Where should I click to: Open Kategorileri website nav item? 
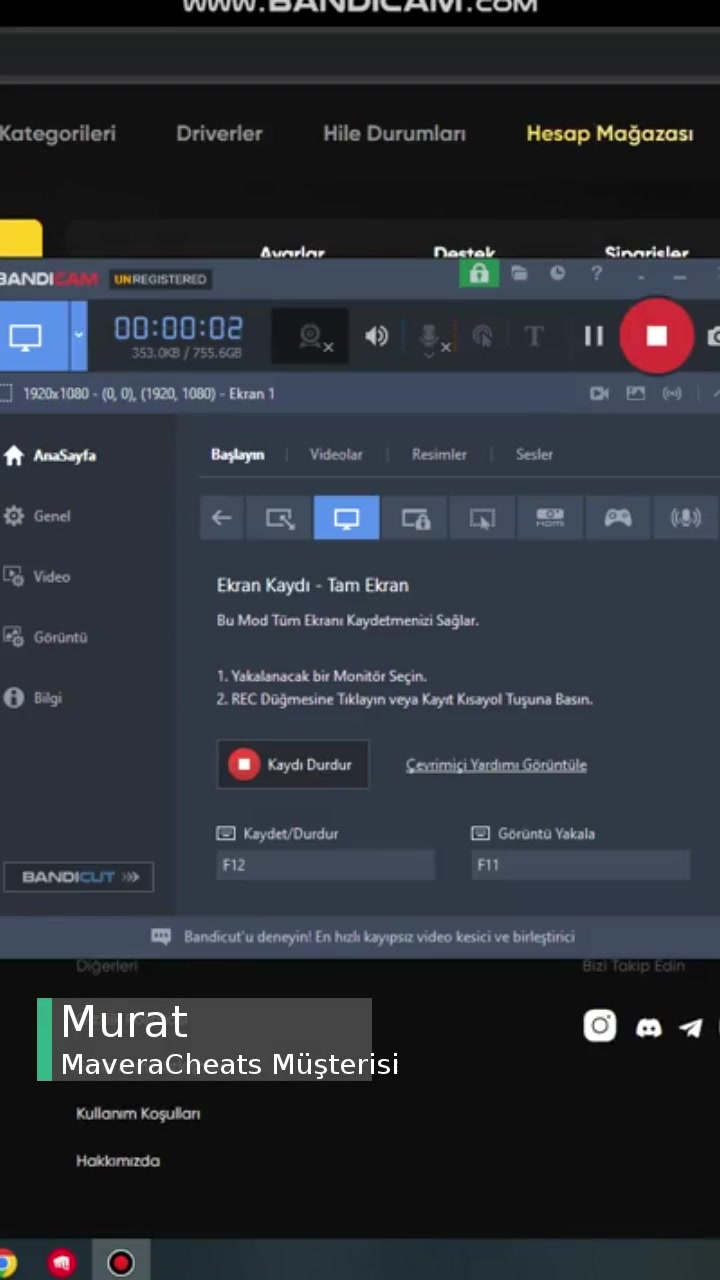[58, 134]
